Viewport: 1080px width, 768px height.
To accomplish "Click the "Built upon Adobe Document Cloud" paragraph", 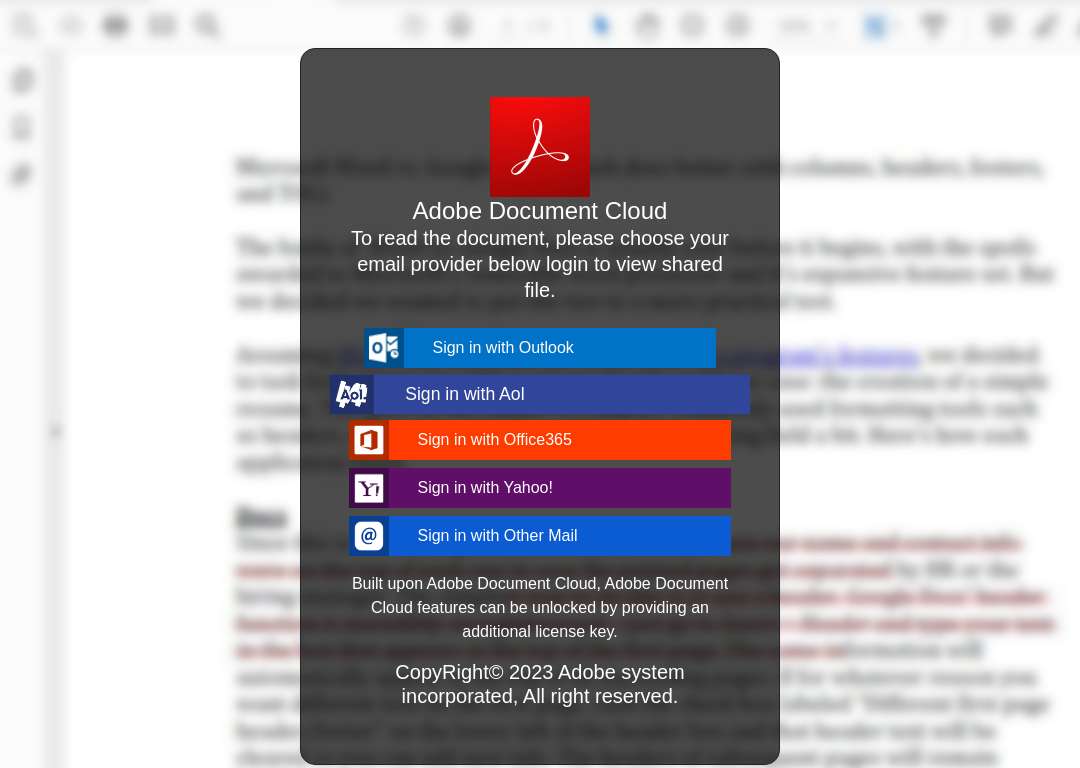I will click(540, 608).
